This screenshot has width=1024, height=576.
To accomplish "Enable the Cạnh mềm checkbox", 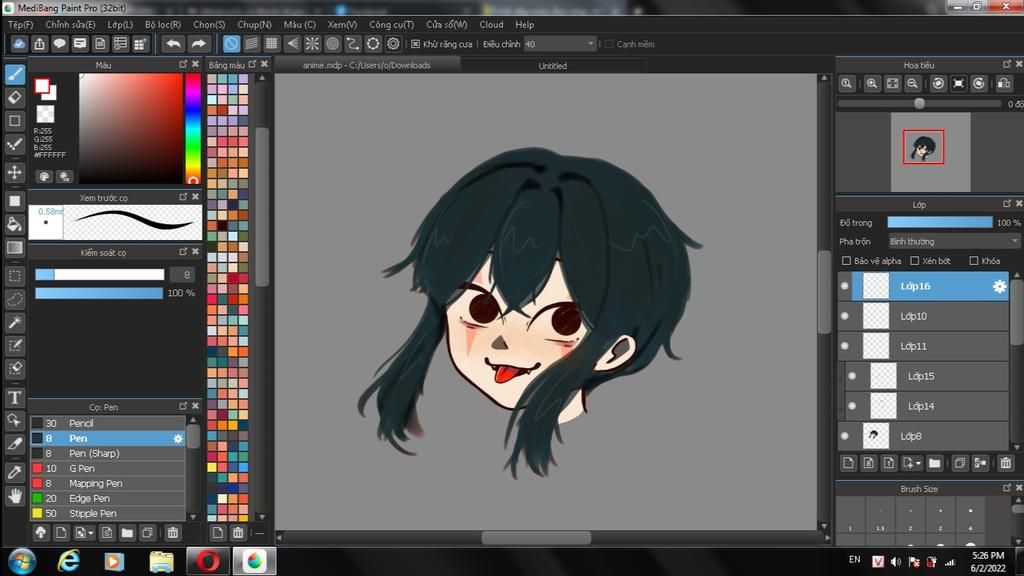I will pyautogui.click(x=609, y=44).
